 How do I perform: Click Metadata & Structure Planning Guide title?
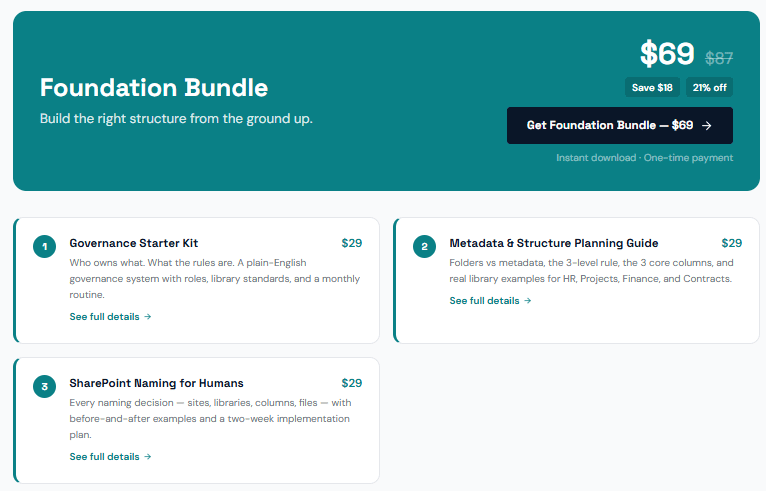554,243
